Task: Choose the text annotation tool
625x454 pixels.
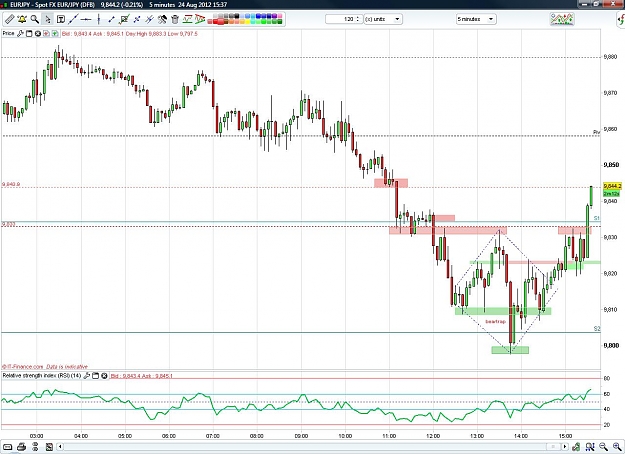Action: pyautogui.click(x=61, y=19)
